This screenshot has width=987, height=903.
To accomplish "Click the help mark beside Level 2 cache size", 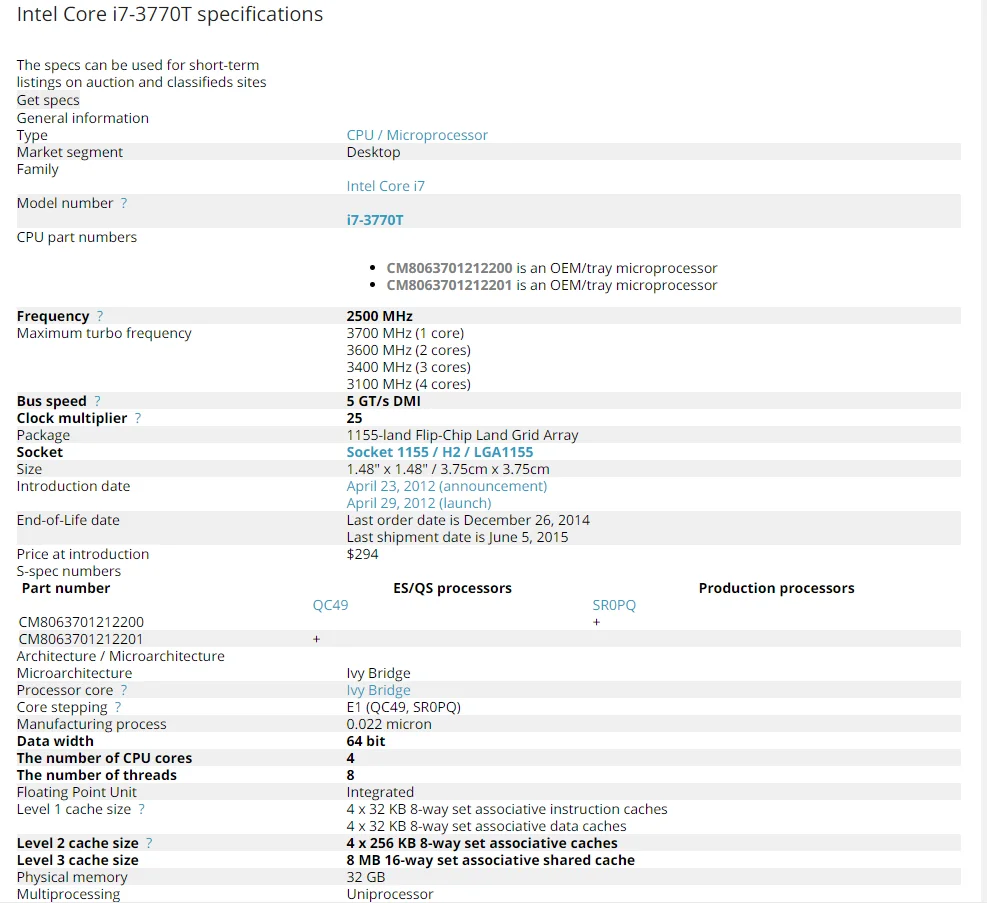I will coord(149,843).
